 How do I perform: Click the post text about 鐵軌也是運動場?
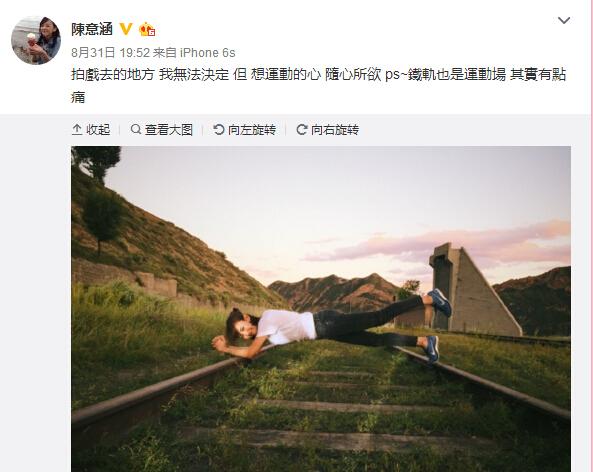pyautogui.click(x=318, y=86)
